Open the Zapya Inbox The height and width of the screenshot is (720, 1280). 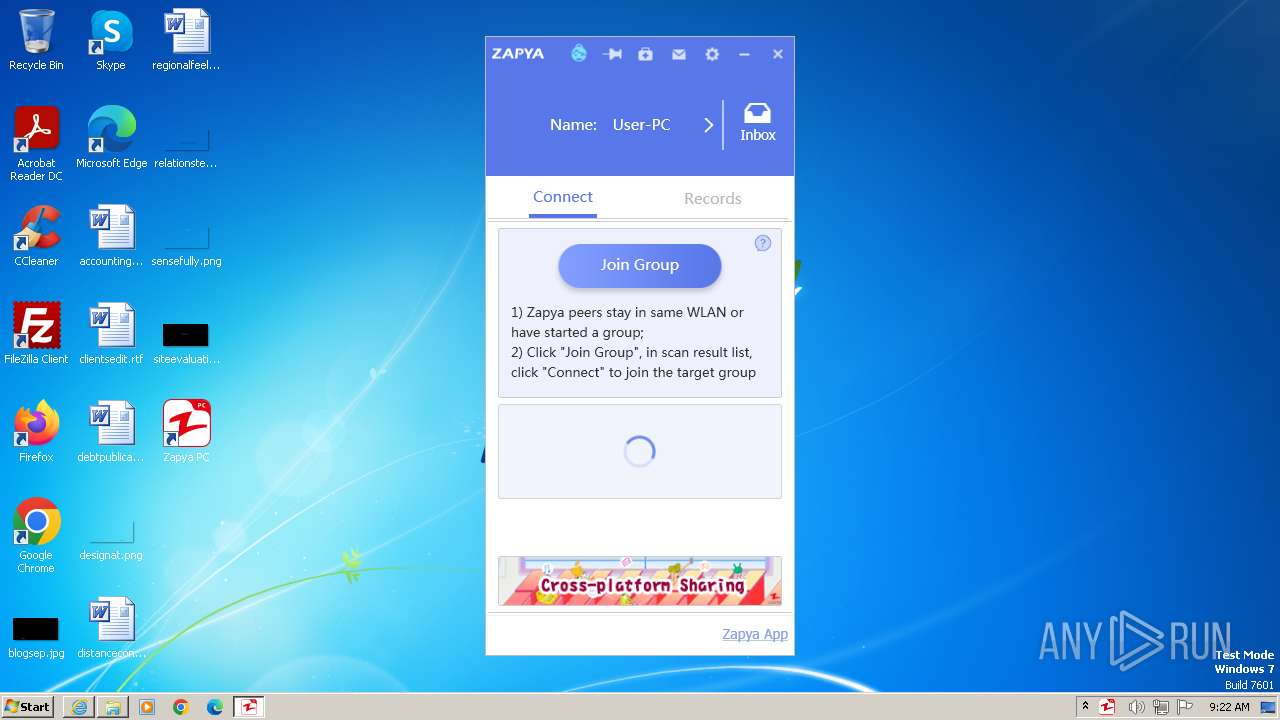(x=758, y=123)
